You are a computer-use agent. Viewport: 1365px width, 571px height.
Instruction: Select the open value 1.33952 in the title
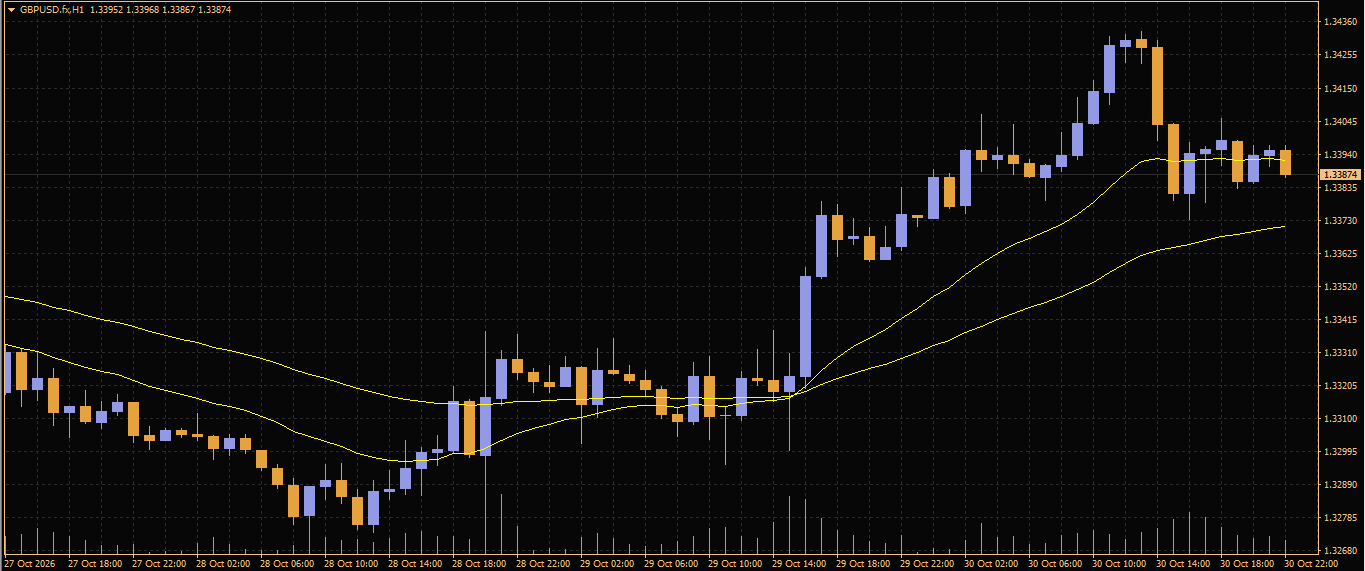(x=106, y=9)
